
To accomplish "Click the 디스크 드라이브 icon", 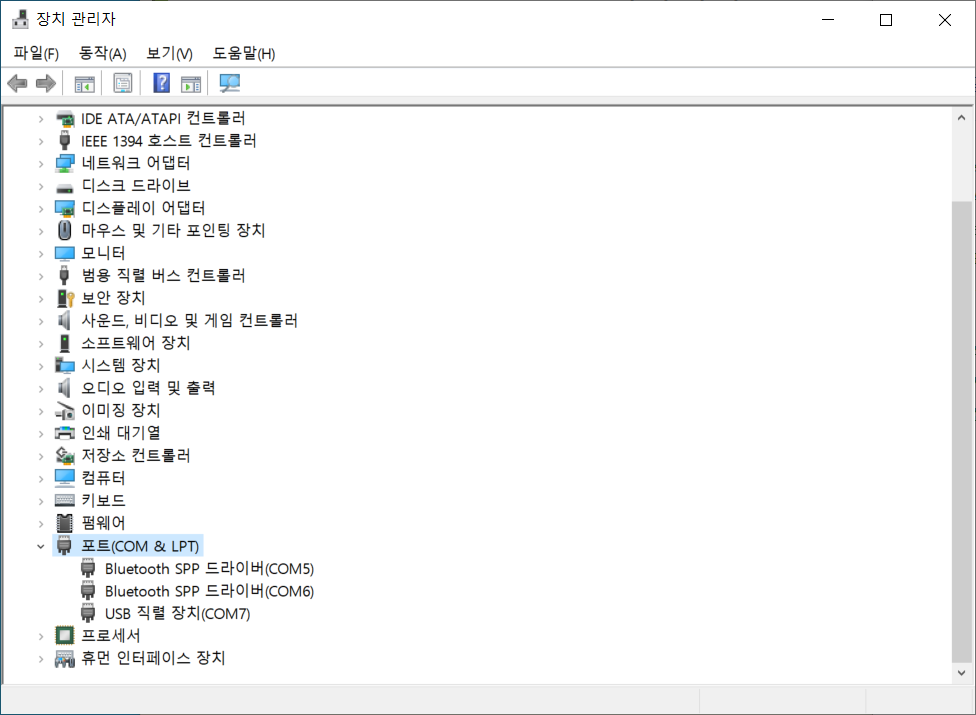I will pyautogui.click(x=65, y=188).
